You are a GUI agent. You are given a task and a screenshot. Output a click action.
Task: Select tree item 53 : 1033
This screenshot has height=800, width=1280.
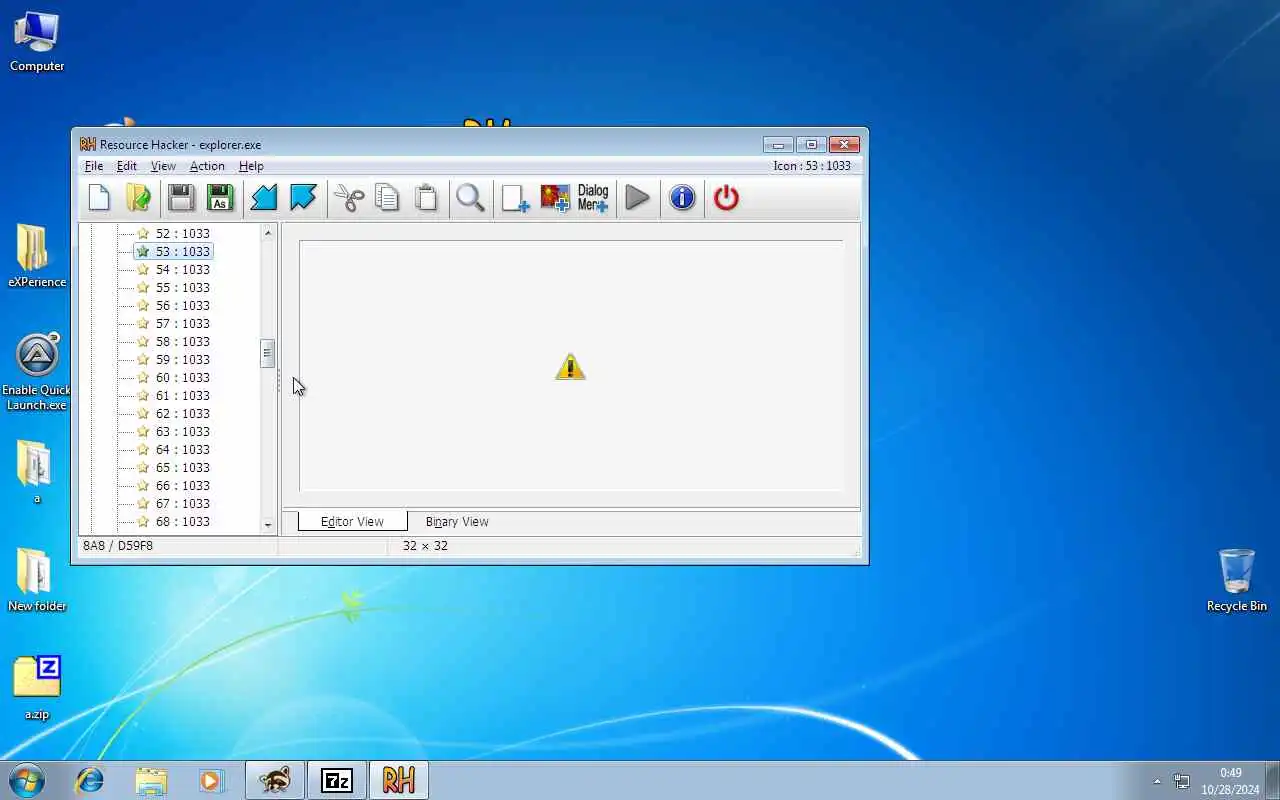[182, 251]
